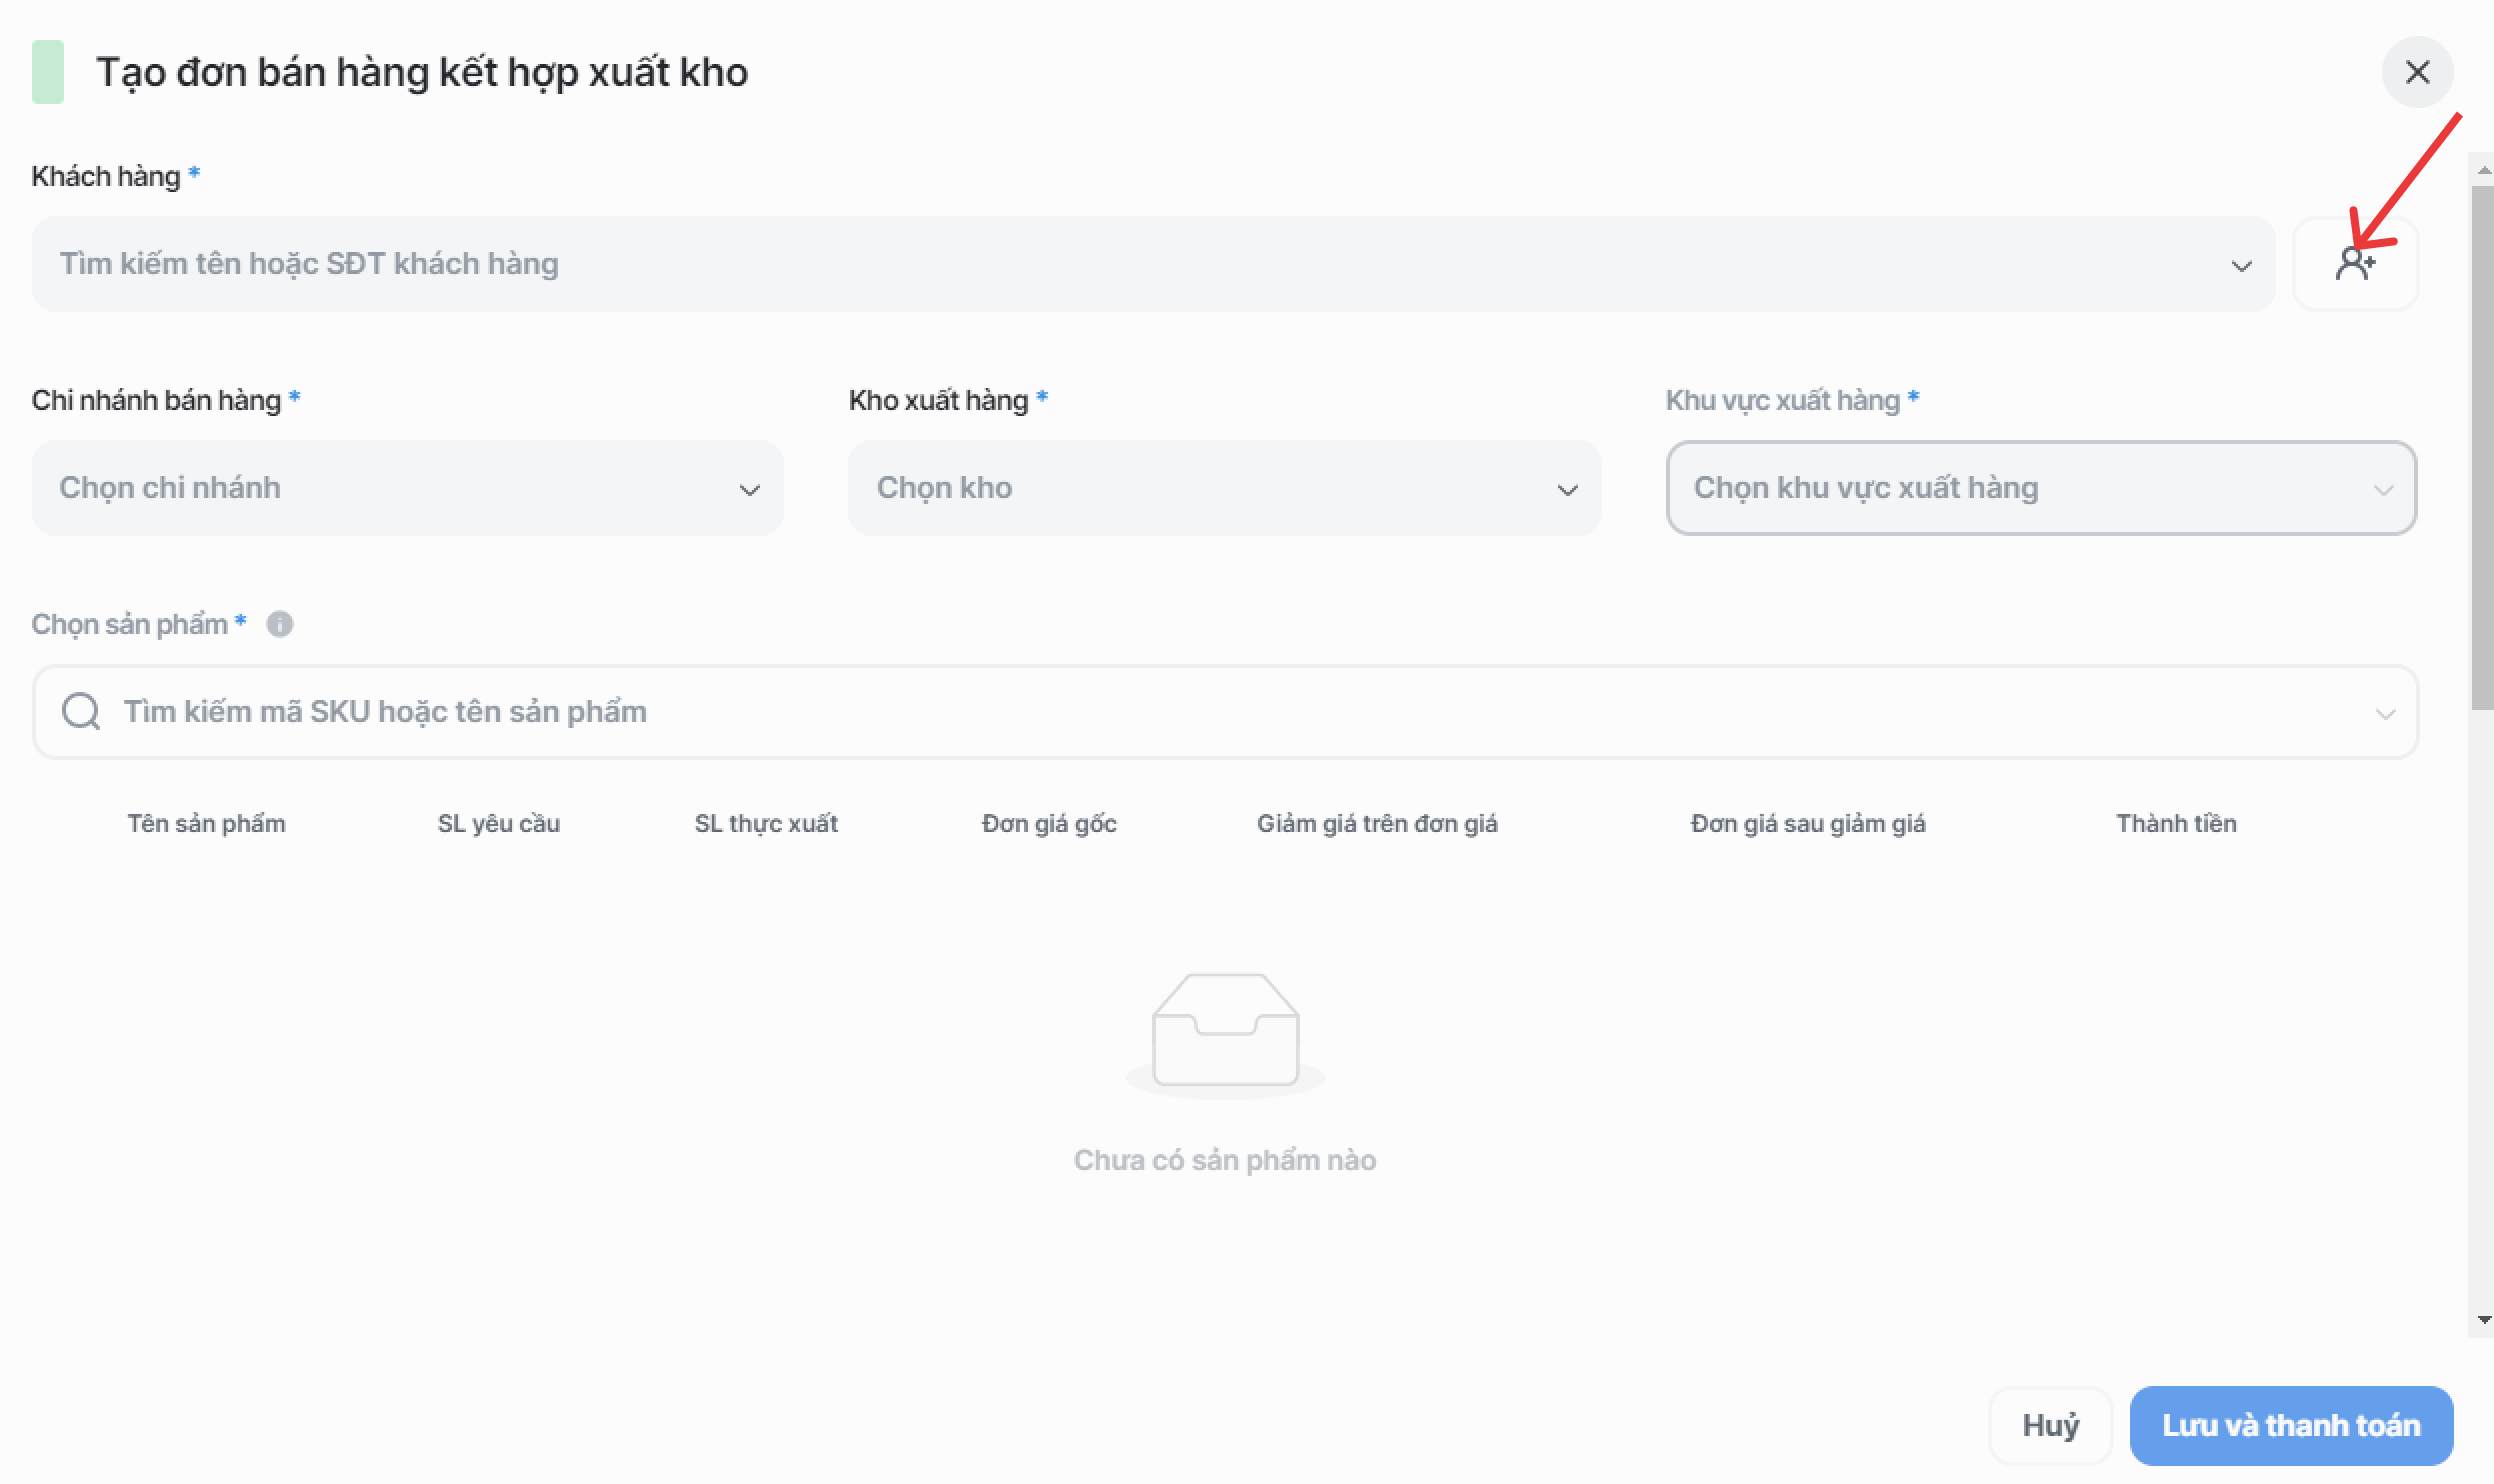
Task: Click Lưu và thanh toán button
Action: pos(2291,1425)
